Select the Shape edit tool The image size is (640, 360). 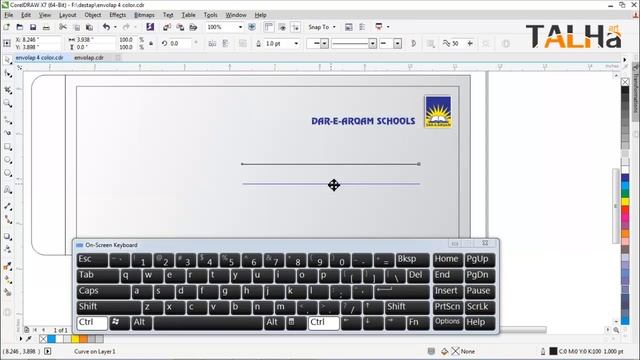pyautogui.click(x=8, y=74)
